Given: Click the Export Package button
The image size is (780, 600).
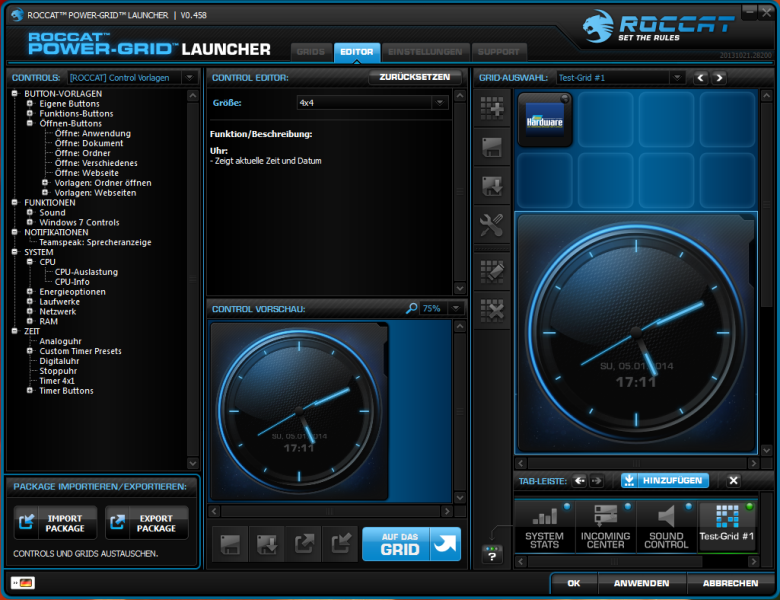Looking at the screenshot, I should (147, 523).
